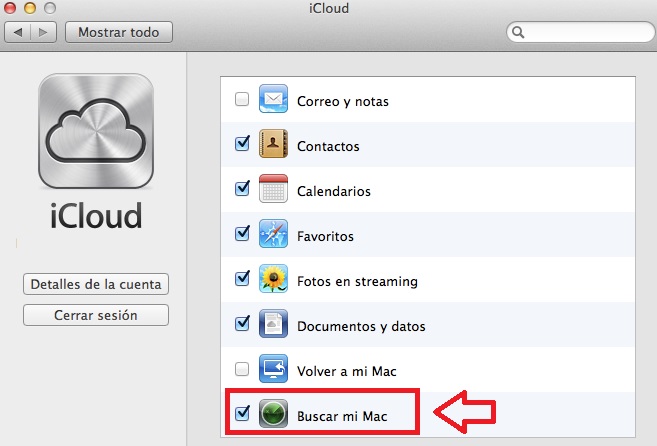Turn off Fotos en streaming checkbox
657x446 pixels.
click(x=242, y=278)
